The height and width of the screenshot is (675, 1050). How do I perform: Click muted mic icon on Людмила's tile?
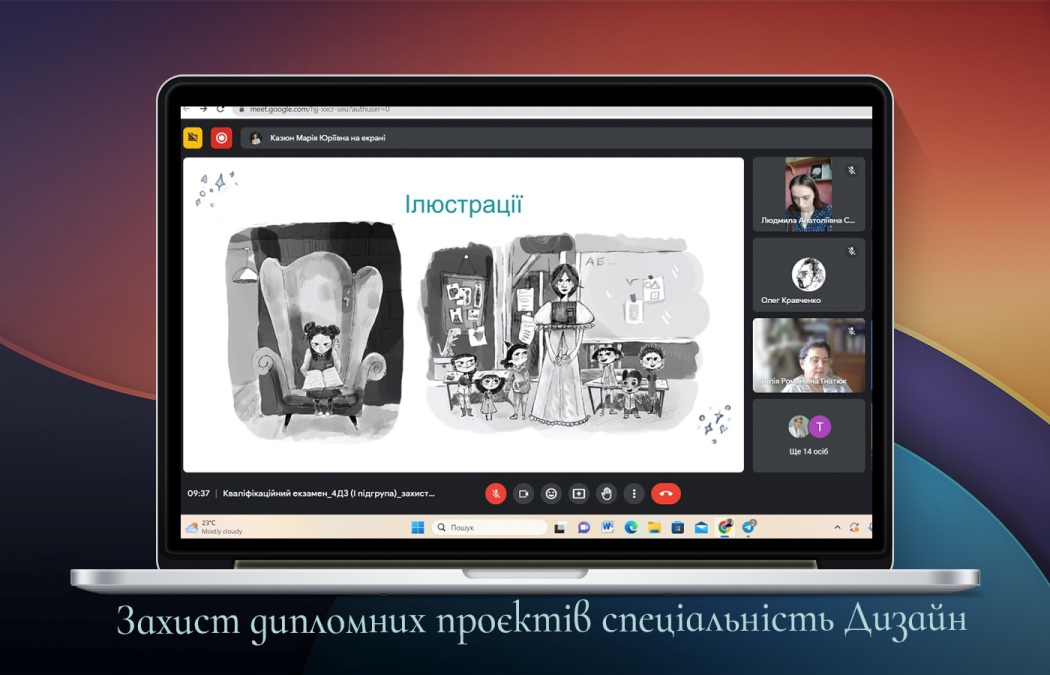[852, 170]
